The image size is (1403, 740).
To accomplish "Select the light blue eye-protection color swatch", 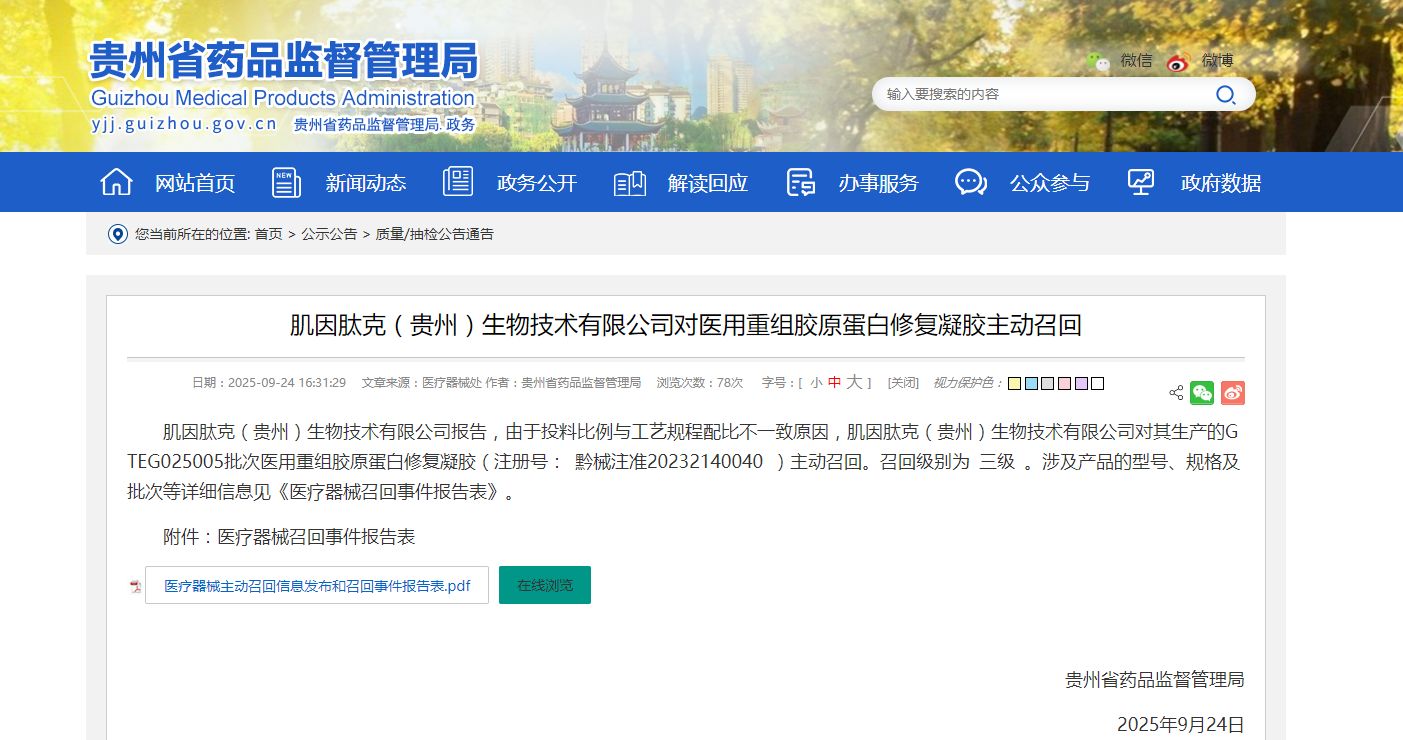I will pyautogui.click(x=1031, y=384).
